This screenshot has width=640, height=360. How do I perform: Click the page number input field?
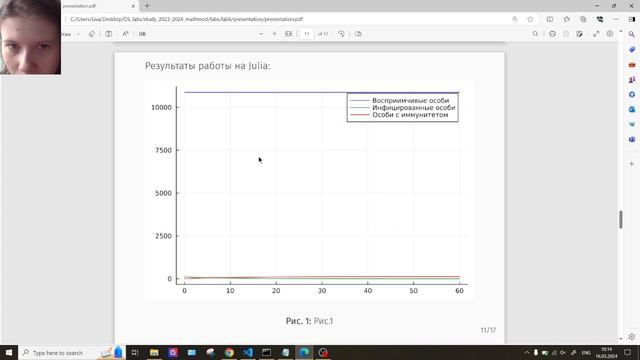tap(307, 34)
